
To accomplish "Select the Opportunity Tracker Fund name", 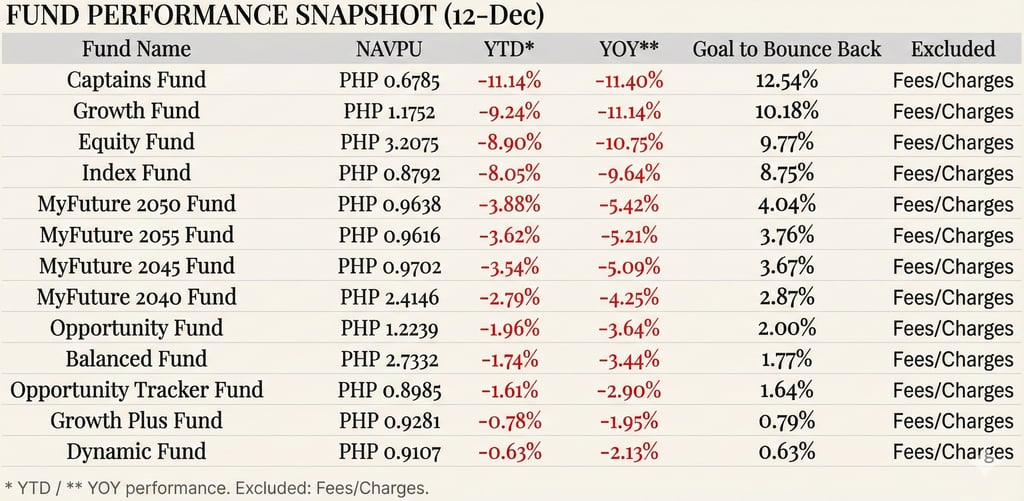I will (136, 390).
